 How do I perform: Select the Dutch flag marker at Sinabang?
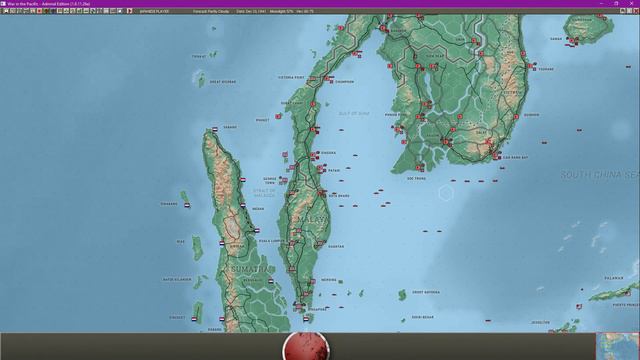(187, 205)
